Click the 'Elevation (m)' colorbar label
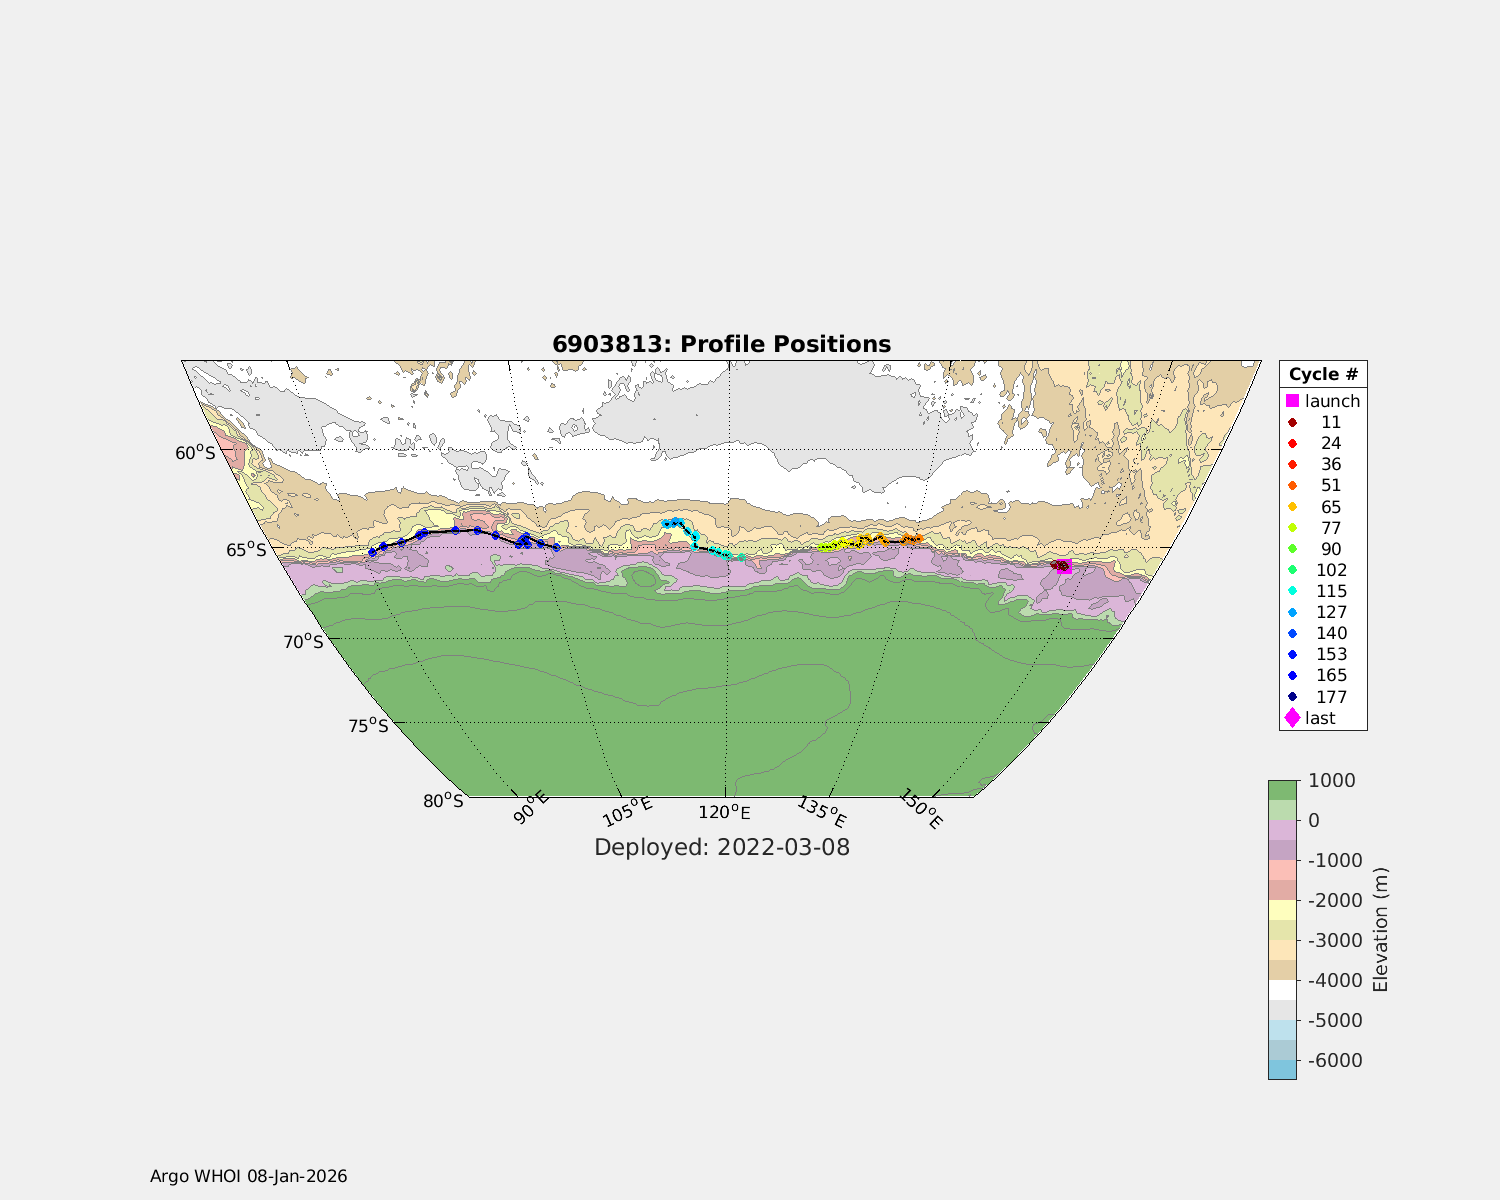The width and height of the screenshot is (1500, 1200). click(1381, 929)
